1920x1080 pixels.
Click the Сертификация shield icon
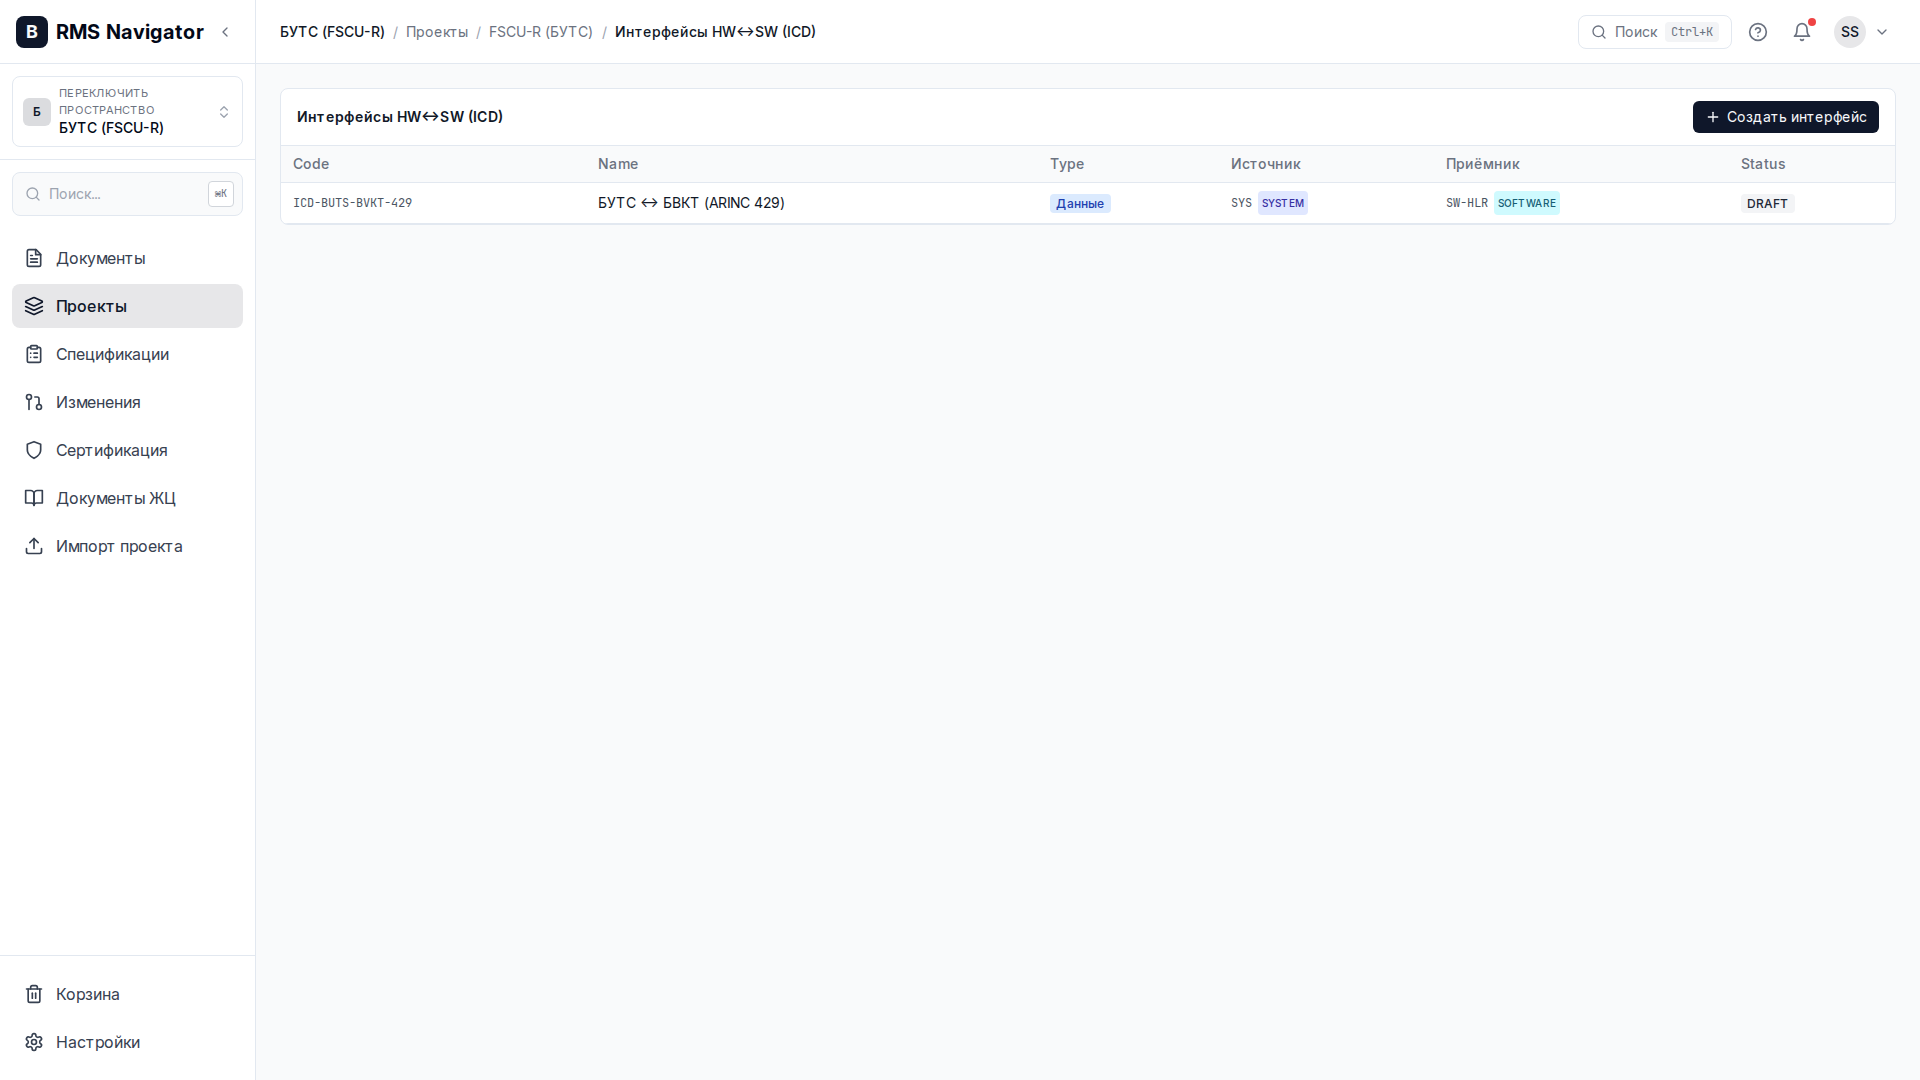click(x=34, y=450)
